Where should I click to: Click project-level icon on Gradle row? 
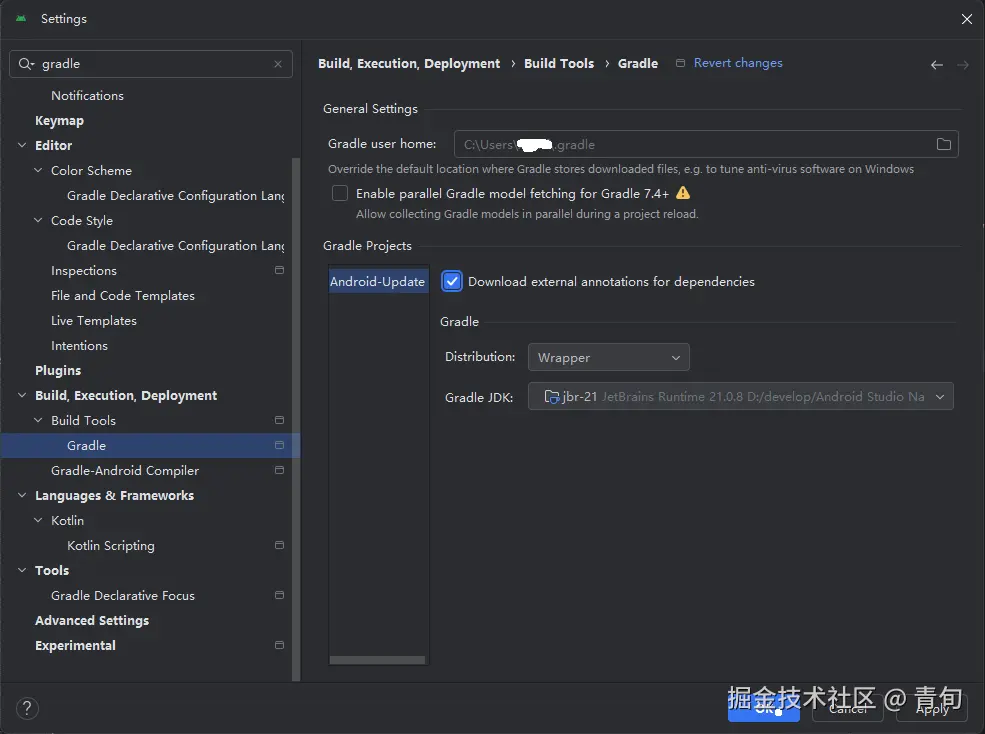[x=280, y=445]
